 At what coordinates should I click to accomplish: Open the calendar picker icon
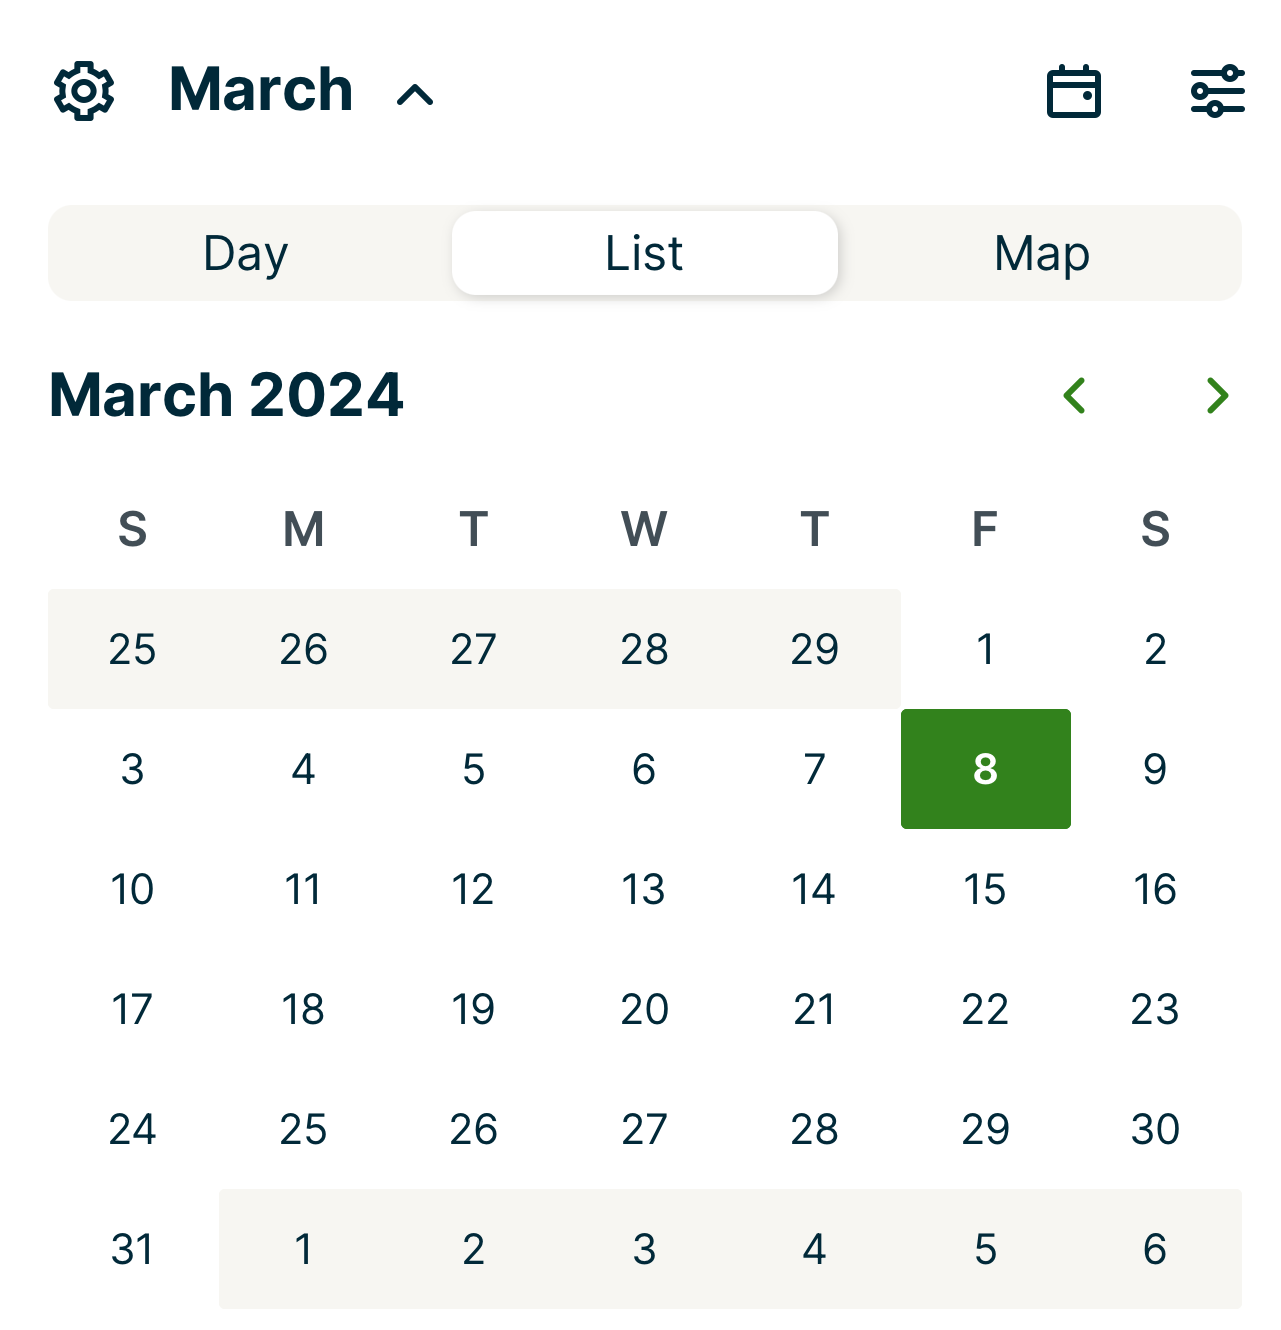[x=1073, y=91]
